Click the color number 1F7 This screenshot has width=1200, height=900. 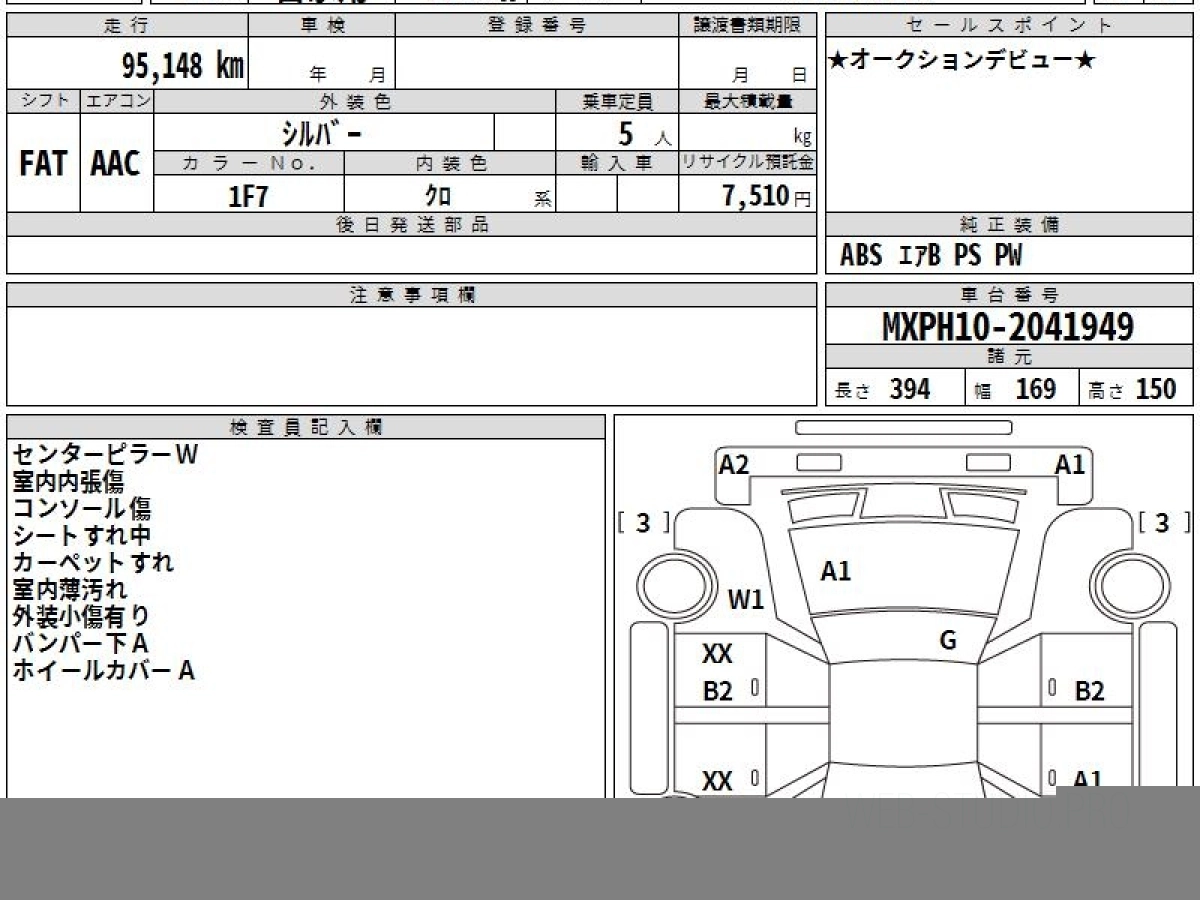point(249,196)
